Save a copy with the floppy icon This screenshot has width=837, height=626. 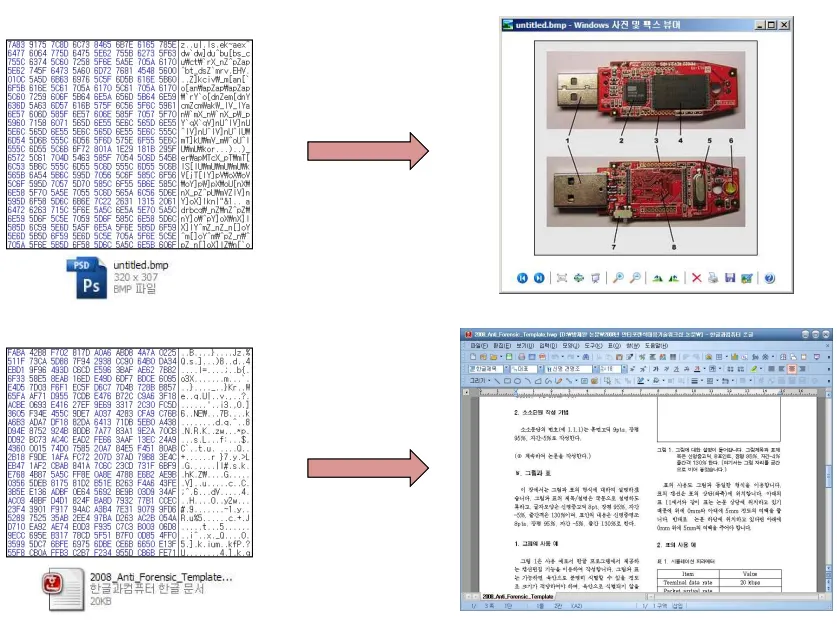pos(730,278)
